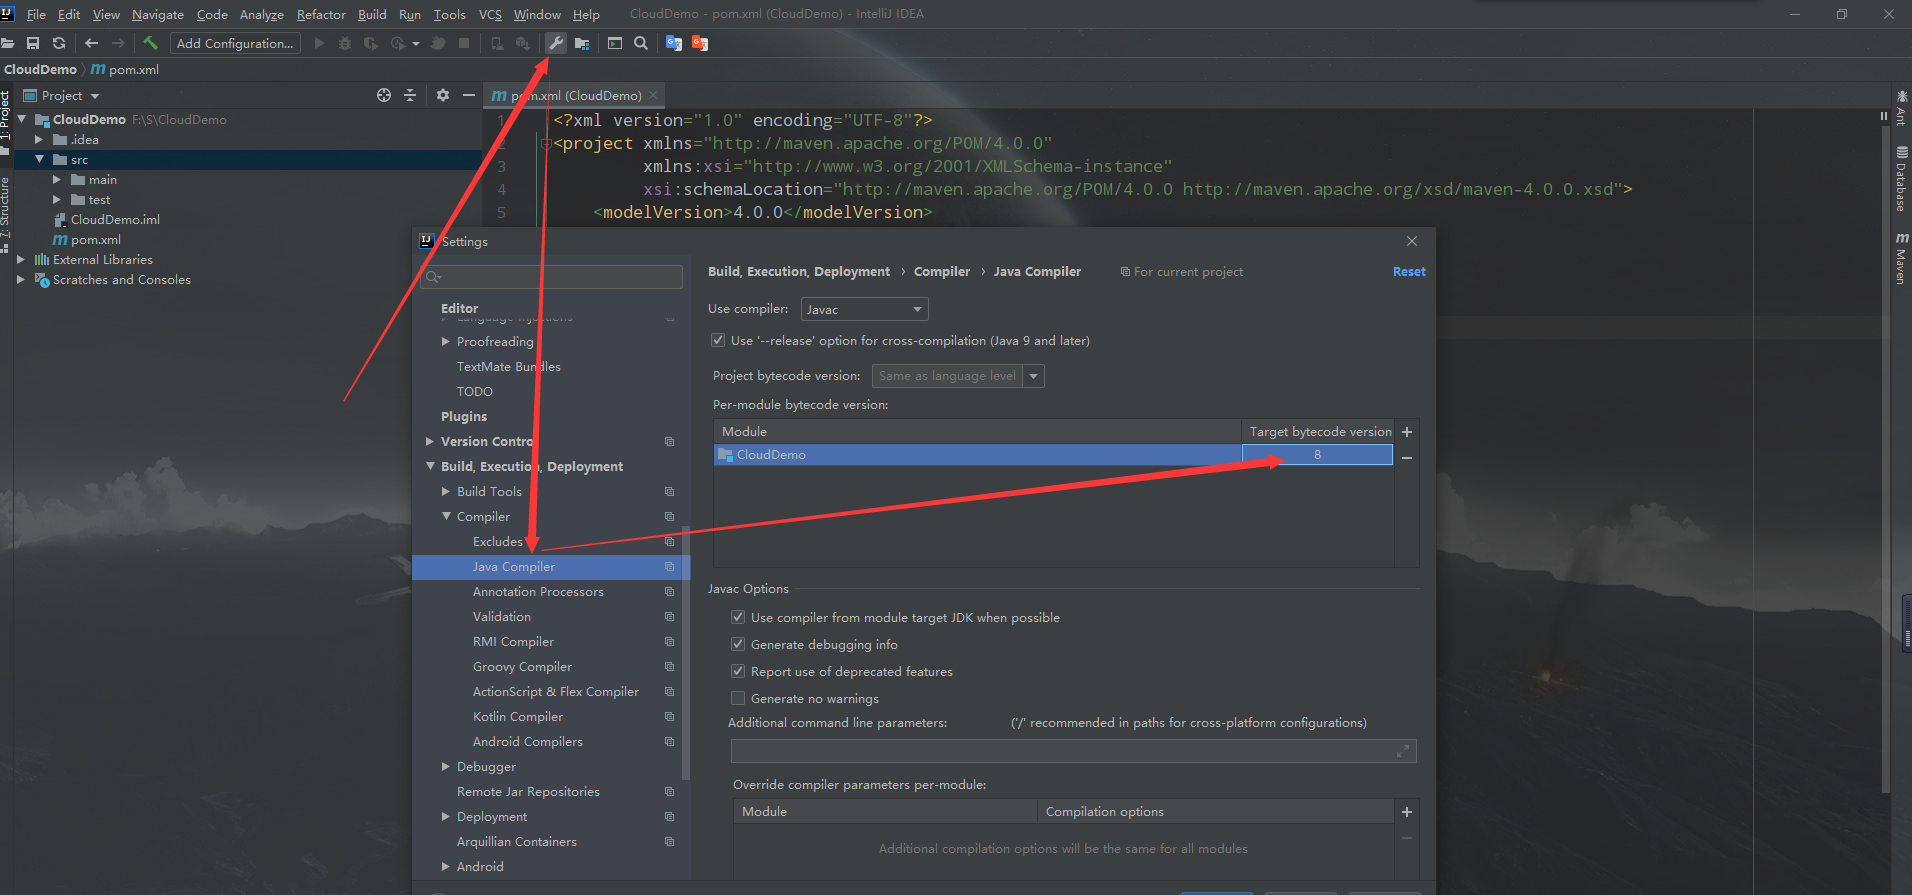Open the 'Use compiler' Javac dropdown
Viewport: 1912px width, 895px height.
pos(864,309)
